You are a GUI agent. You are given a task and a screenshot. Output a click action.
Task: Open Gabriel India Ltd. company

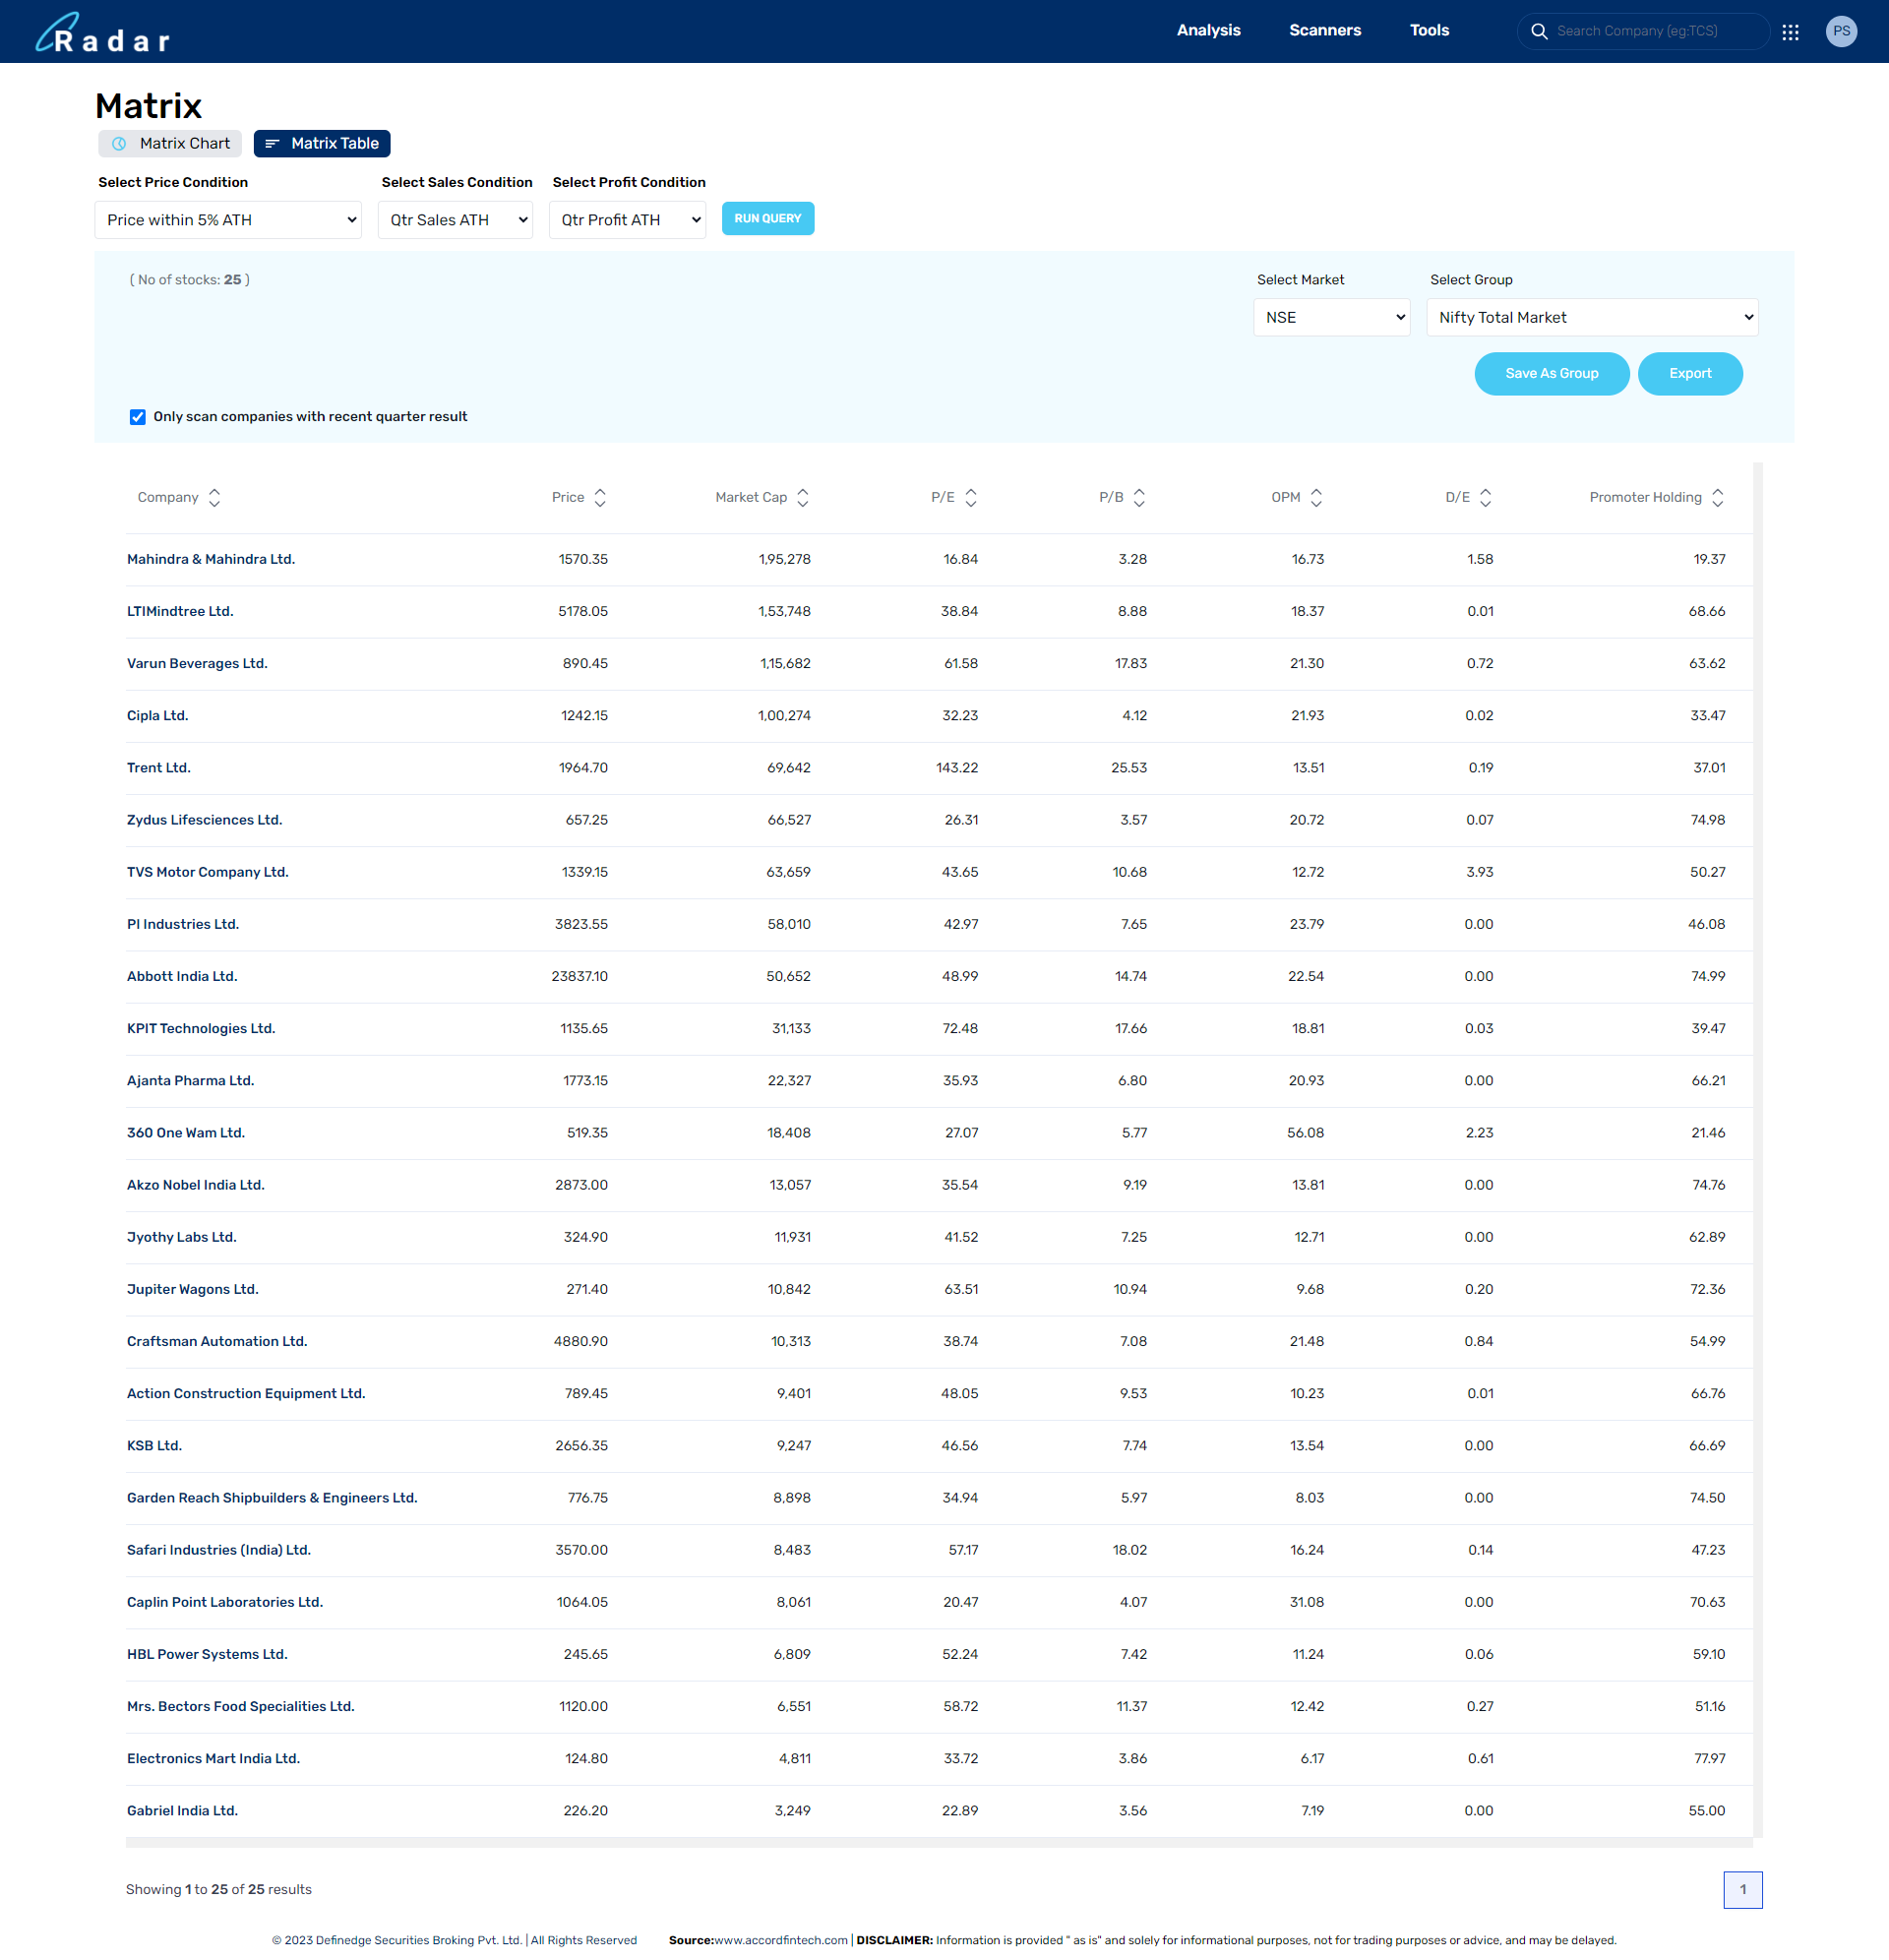point(183,1810)
